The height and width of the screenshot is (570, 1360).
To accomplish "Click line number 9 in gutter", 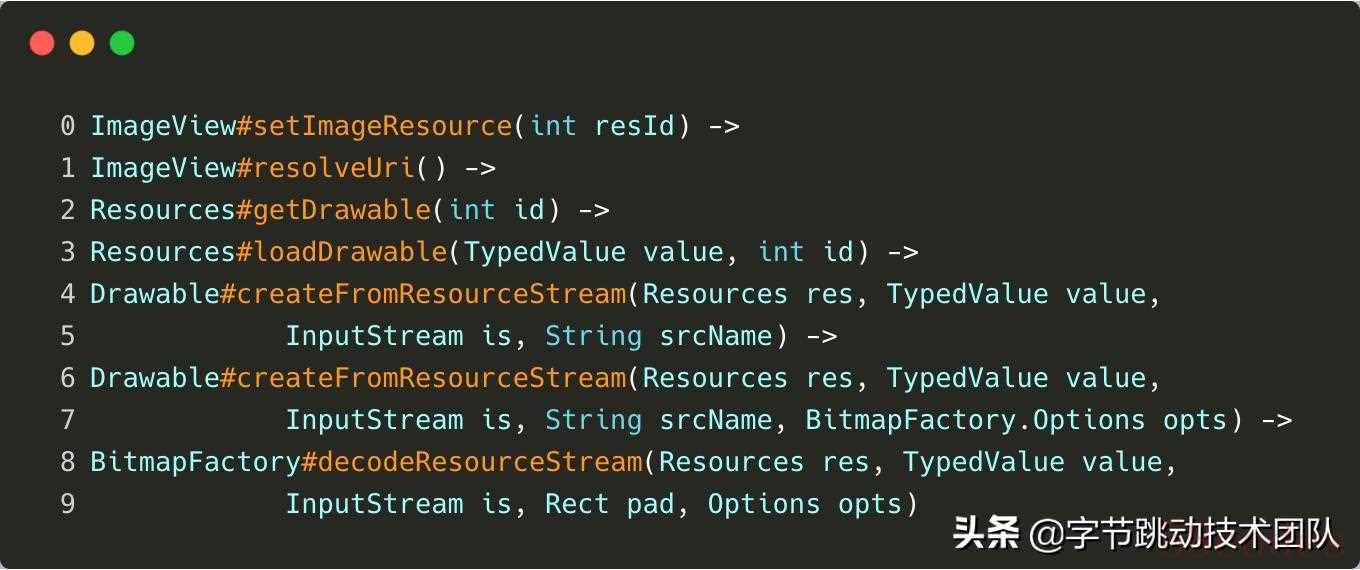I will [x=67, y=504].
